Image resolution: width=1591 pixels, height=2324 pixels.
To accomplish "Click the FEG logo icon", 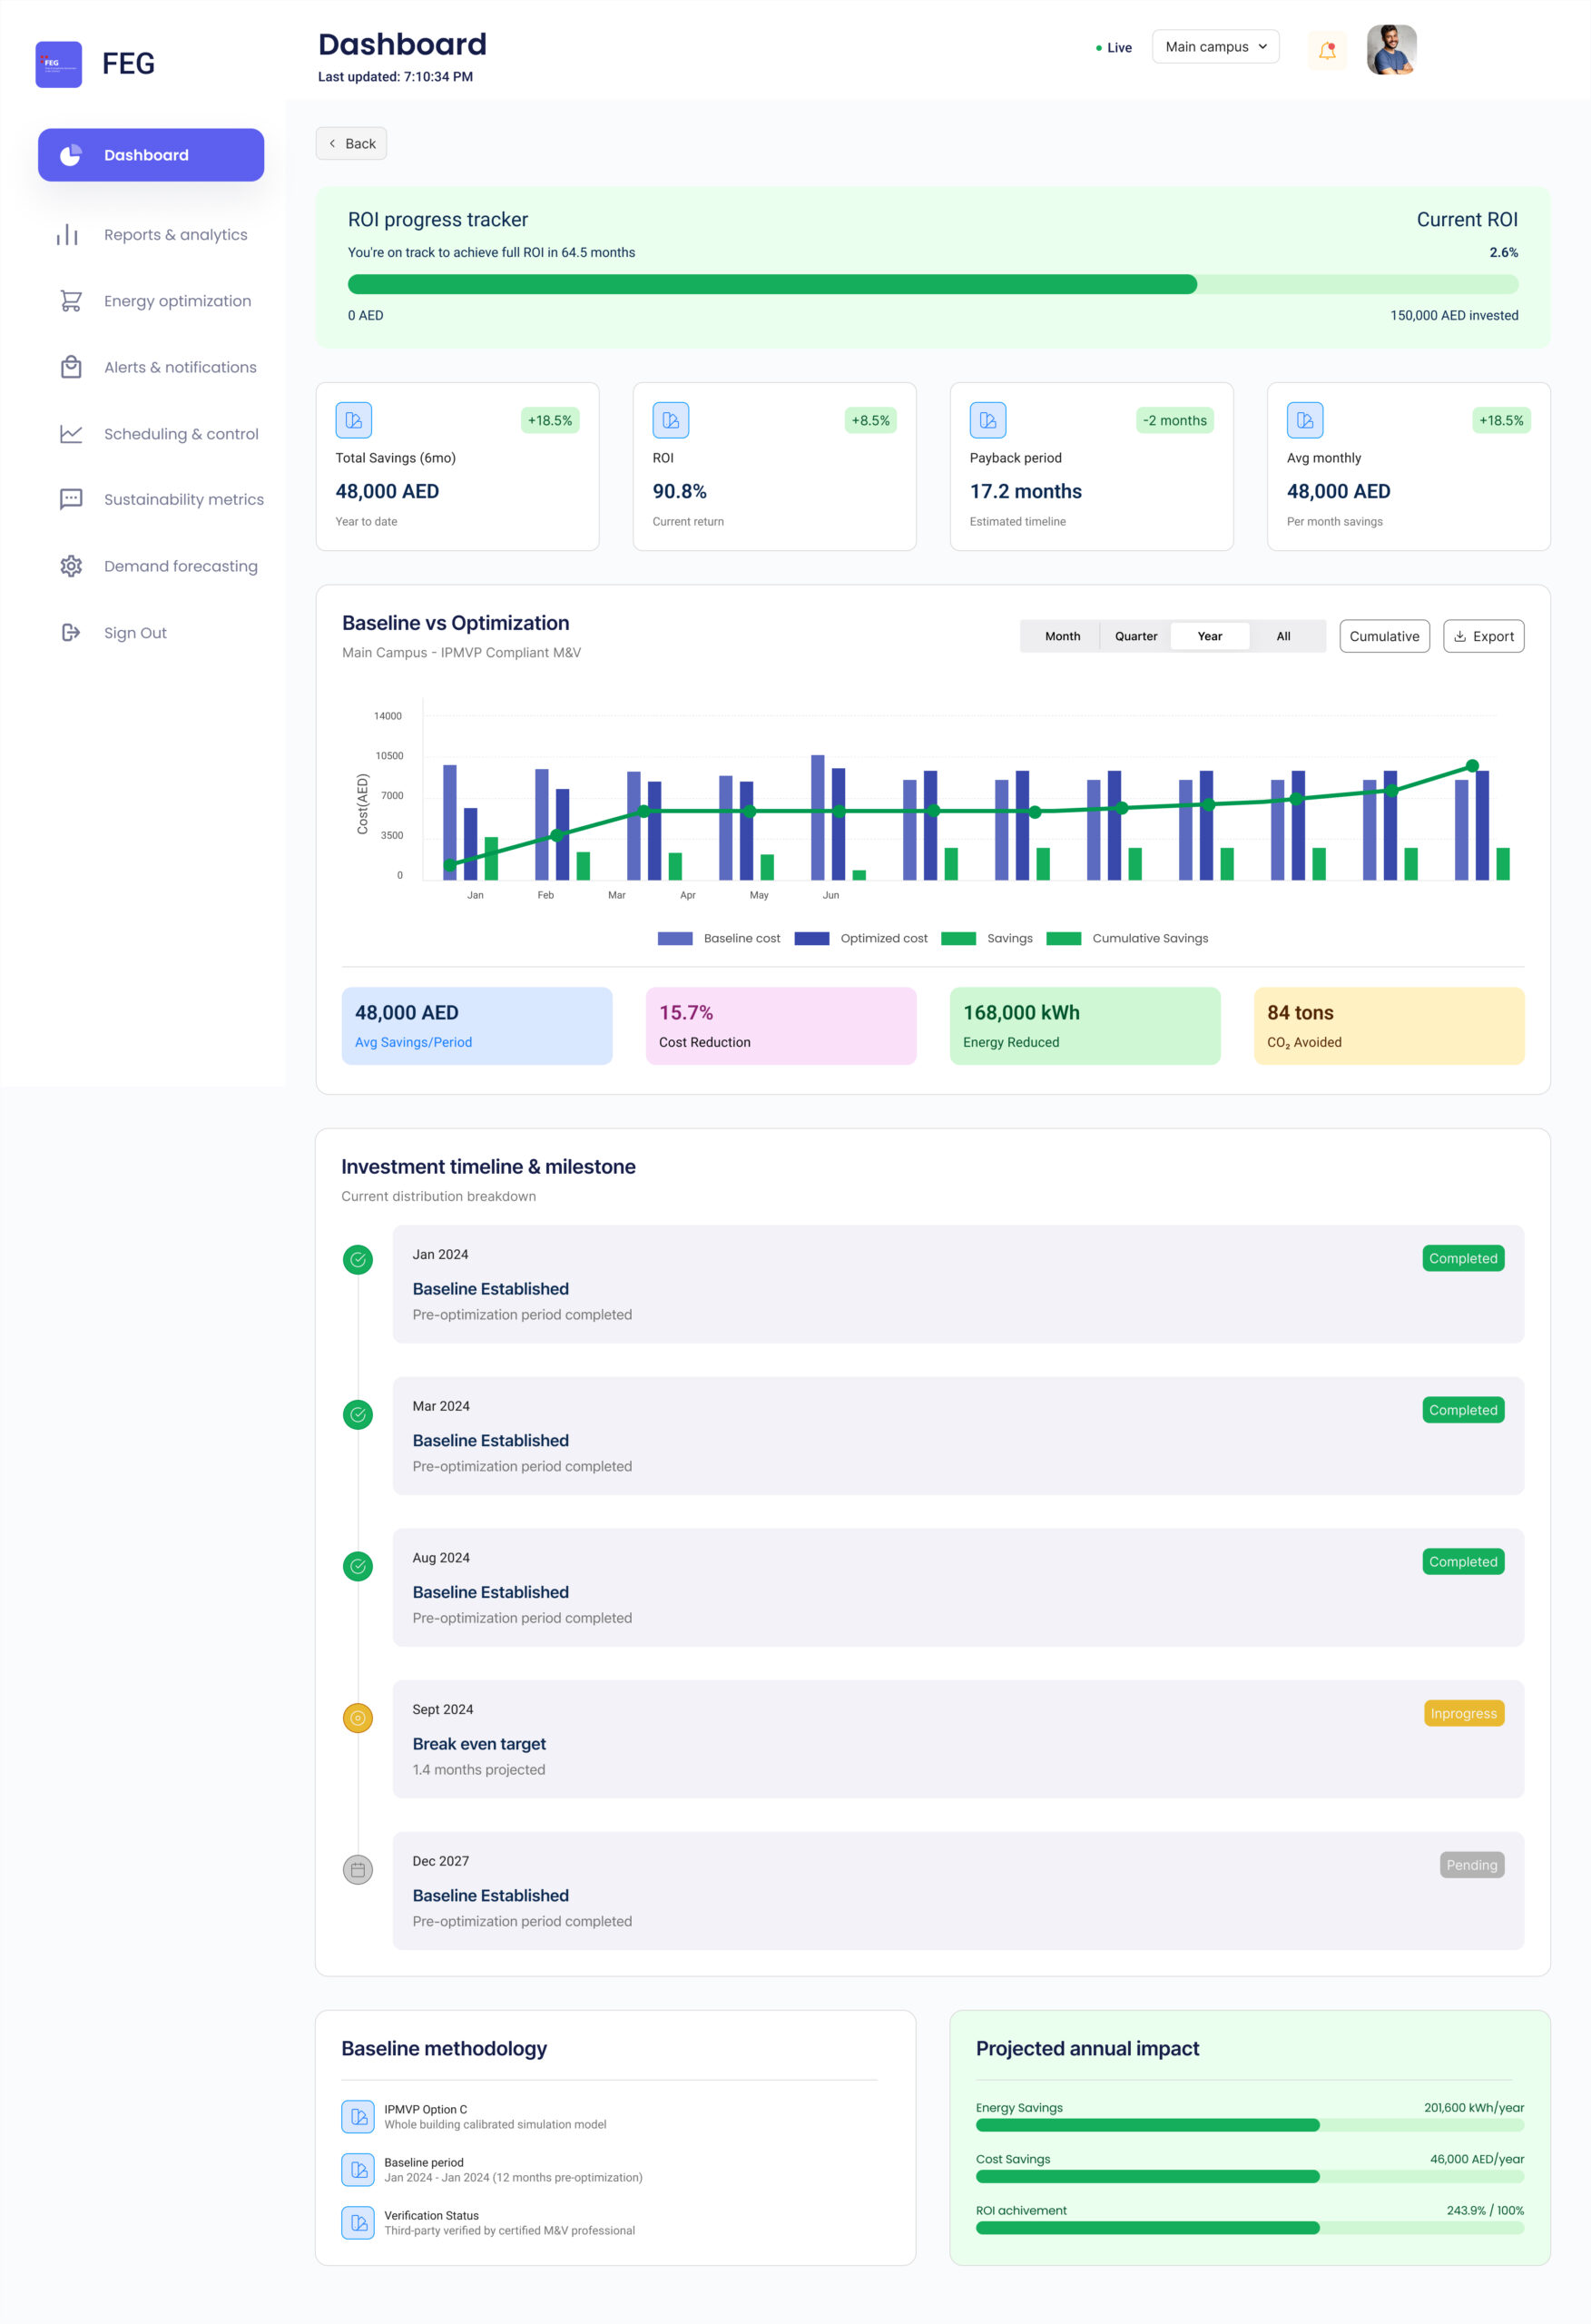I will (59, 64).
